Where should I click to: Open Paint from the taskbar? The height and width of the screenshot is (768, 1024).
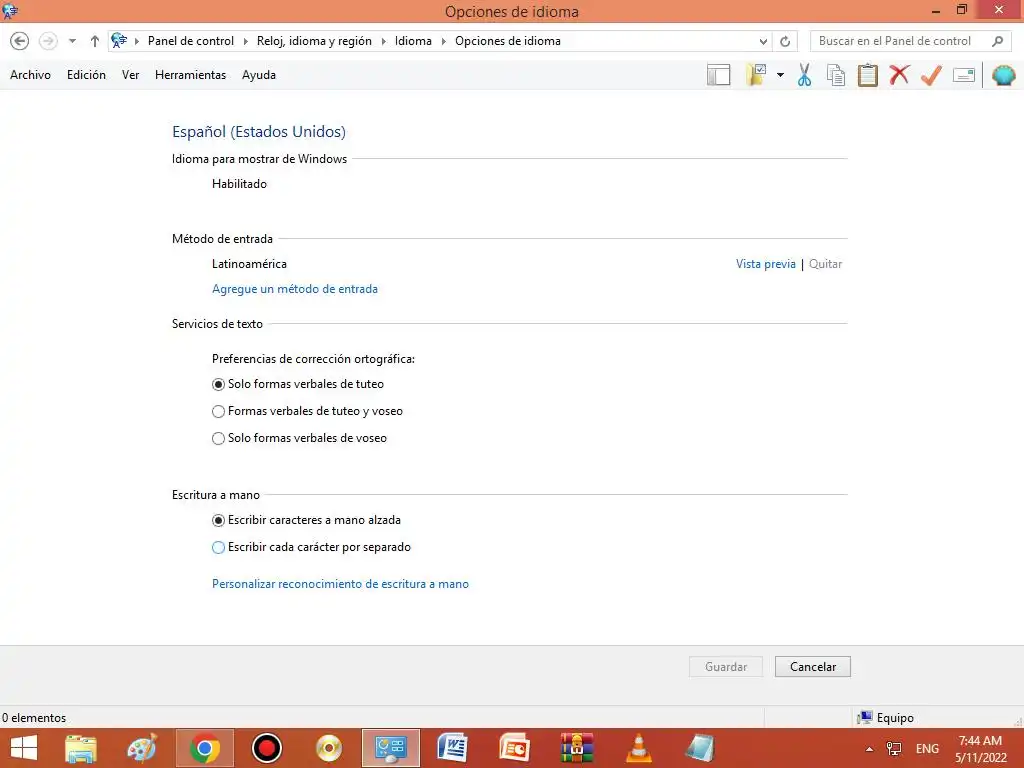click(x=142, y=748)
